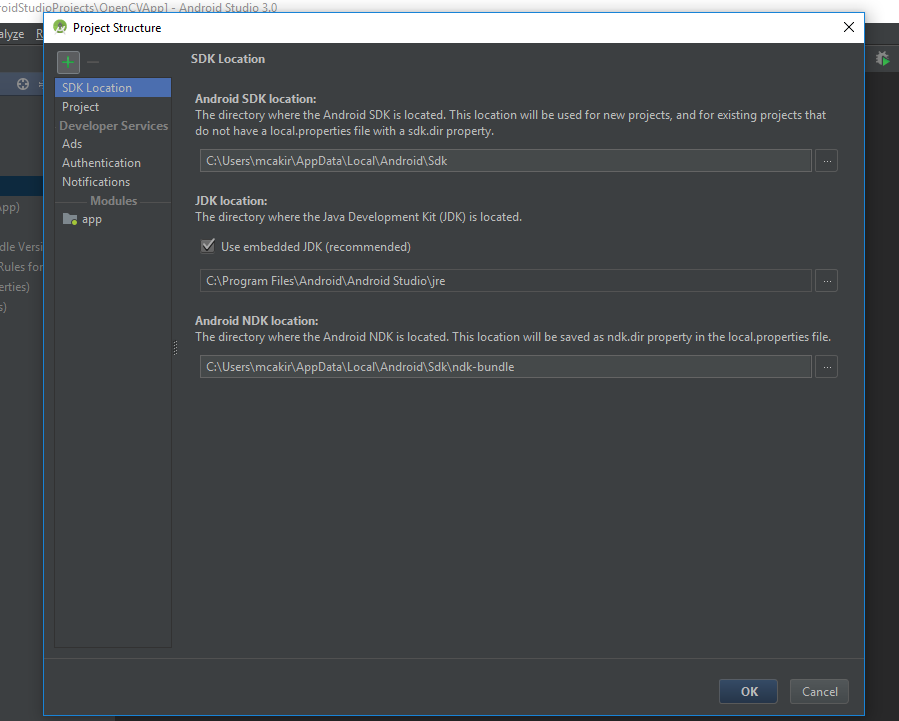Image resolution: width=899 pixels, height=721 pixels.
Task: Select SDK Location in sidebar
Action: tap(113, 88)
